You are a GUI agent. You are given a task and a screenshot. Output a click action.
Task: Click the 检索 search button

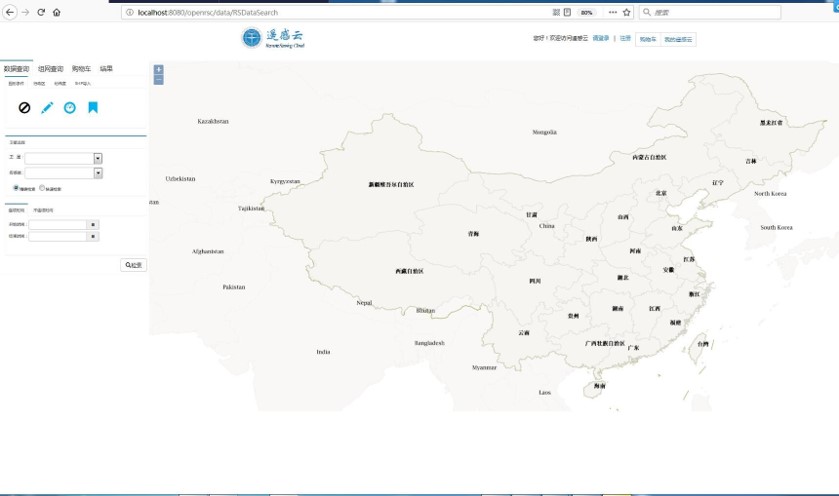(x=133, y=265)
